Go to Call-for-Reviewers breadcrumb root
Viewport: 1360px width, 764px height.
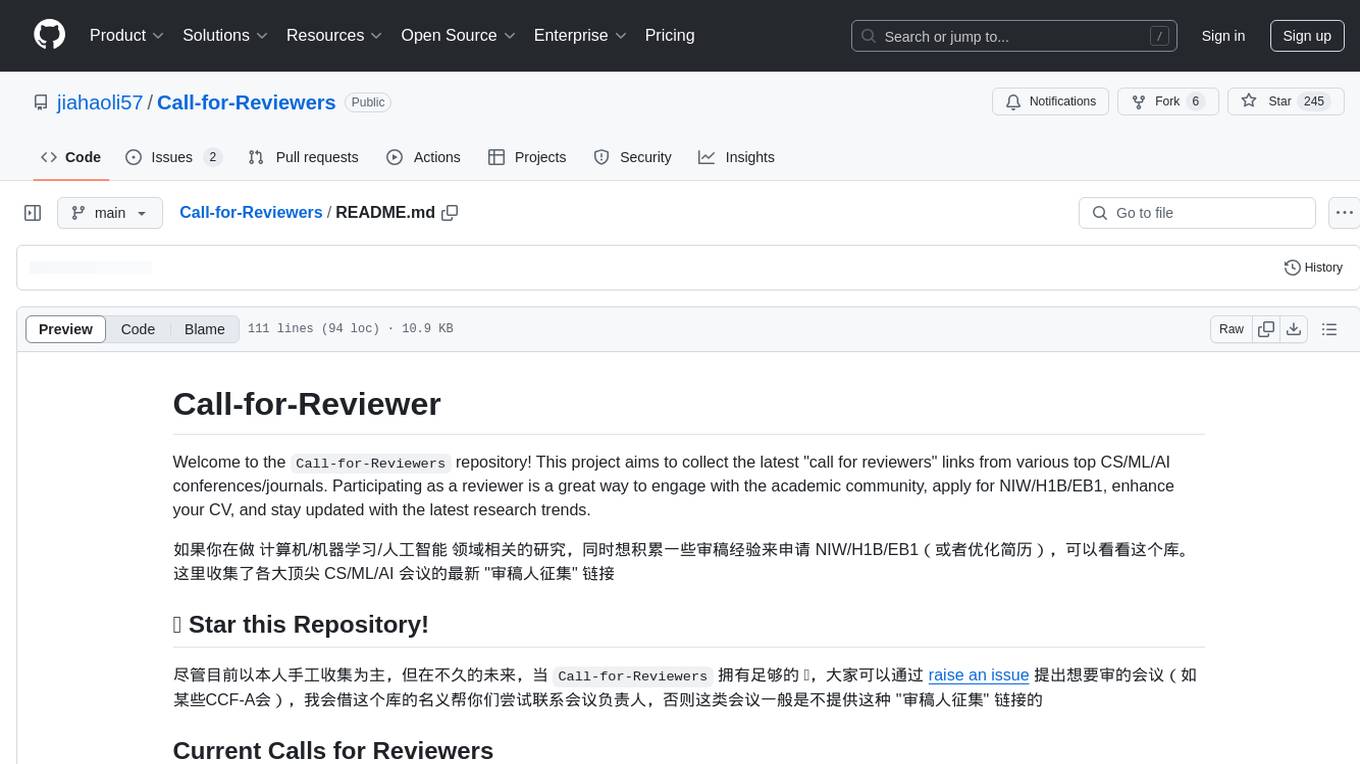click(x=251, y=212)
